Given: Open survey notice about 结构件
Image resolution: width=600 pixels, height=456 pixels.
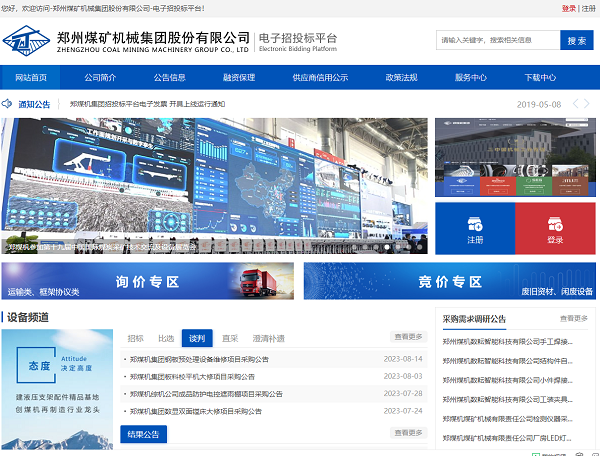Looking at the screenshot, I should click(507, 361).
